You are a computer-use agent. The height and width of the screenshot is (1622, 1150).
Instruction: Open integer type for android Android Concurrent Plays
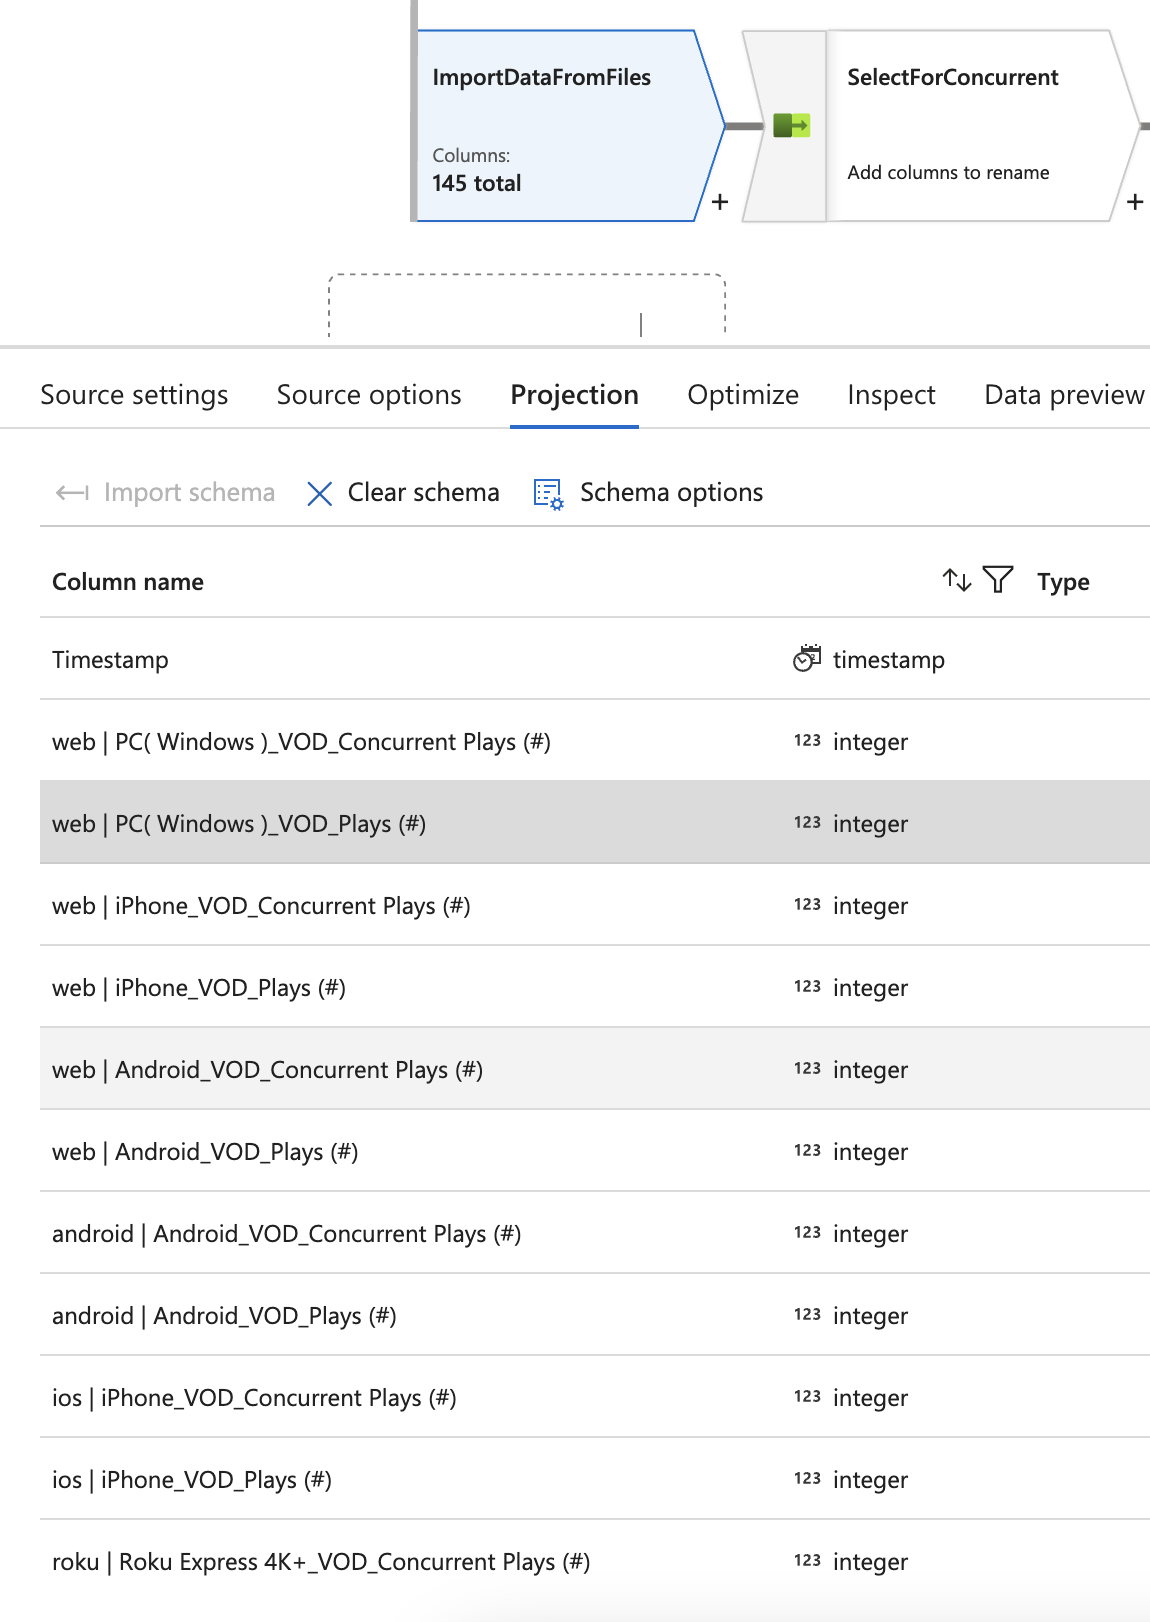click(870, 1234)
